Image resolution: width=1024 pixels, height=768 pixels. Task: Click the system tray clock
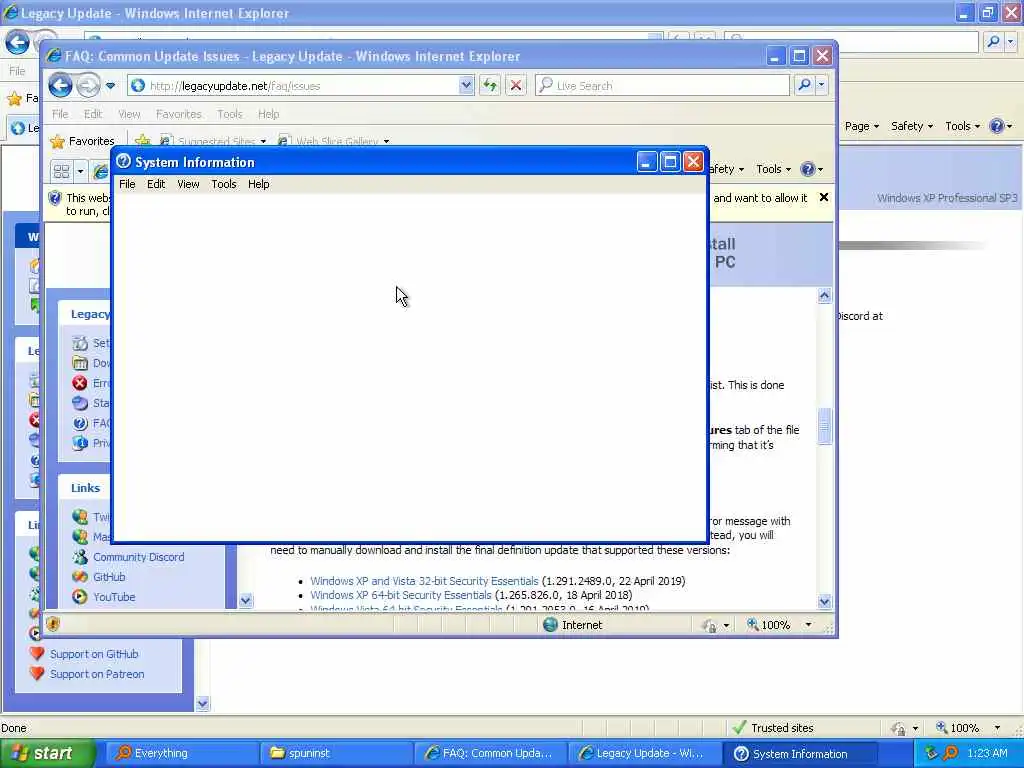coord(987,753)
